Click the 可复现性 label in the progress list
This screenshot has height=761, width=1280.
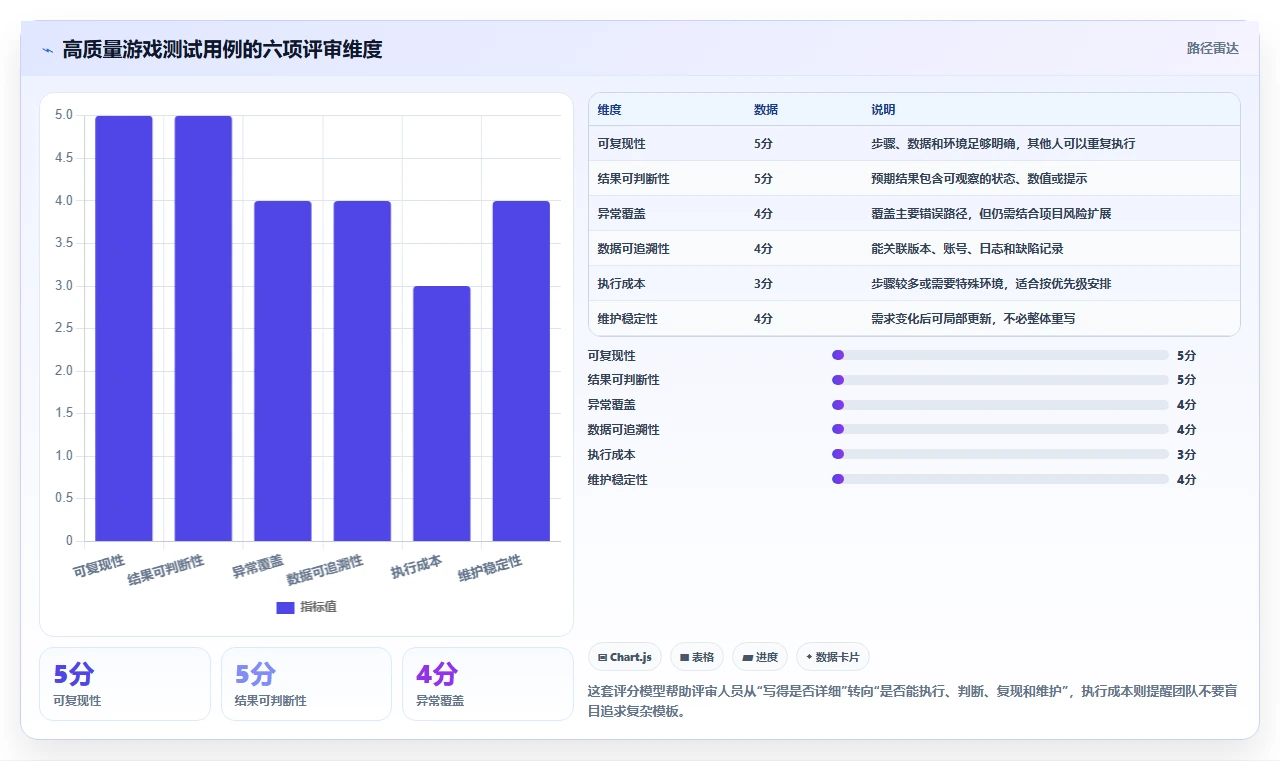pyautogui.click(x=612, y=355)
